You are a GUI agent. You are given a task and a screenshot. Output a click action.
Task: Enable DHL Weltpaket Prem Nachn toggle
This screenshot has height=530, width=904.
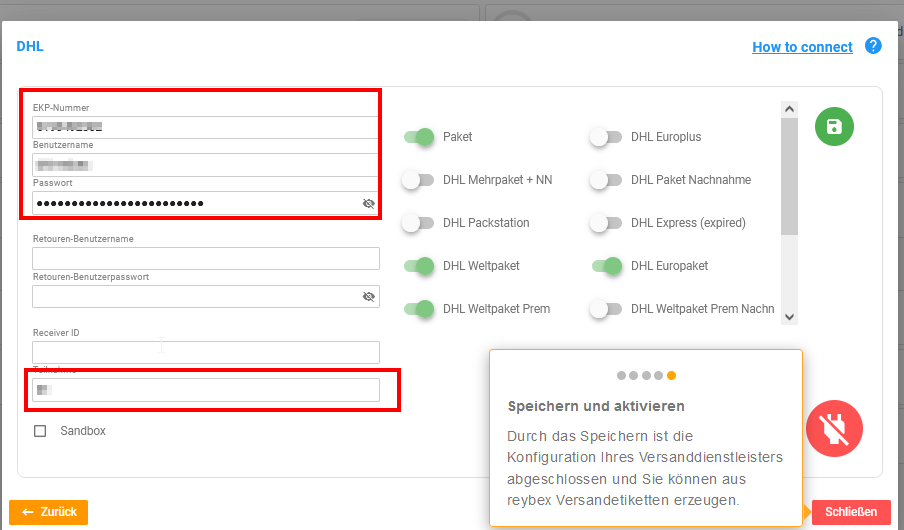606,309
